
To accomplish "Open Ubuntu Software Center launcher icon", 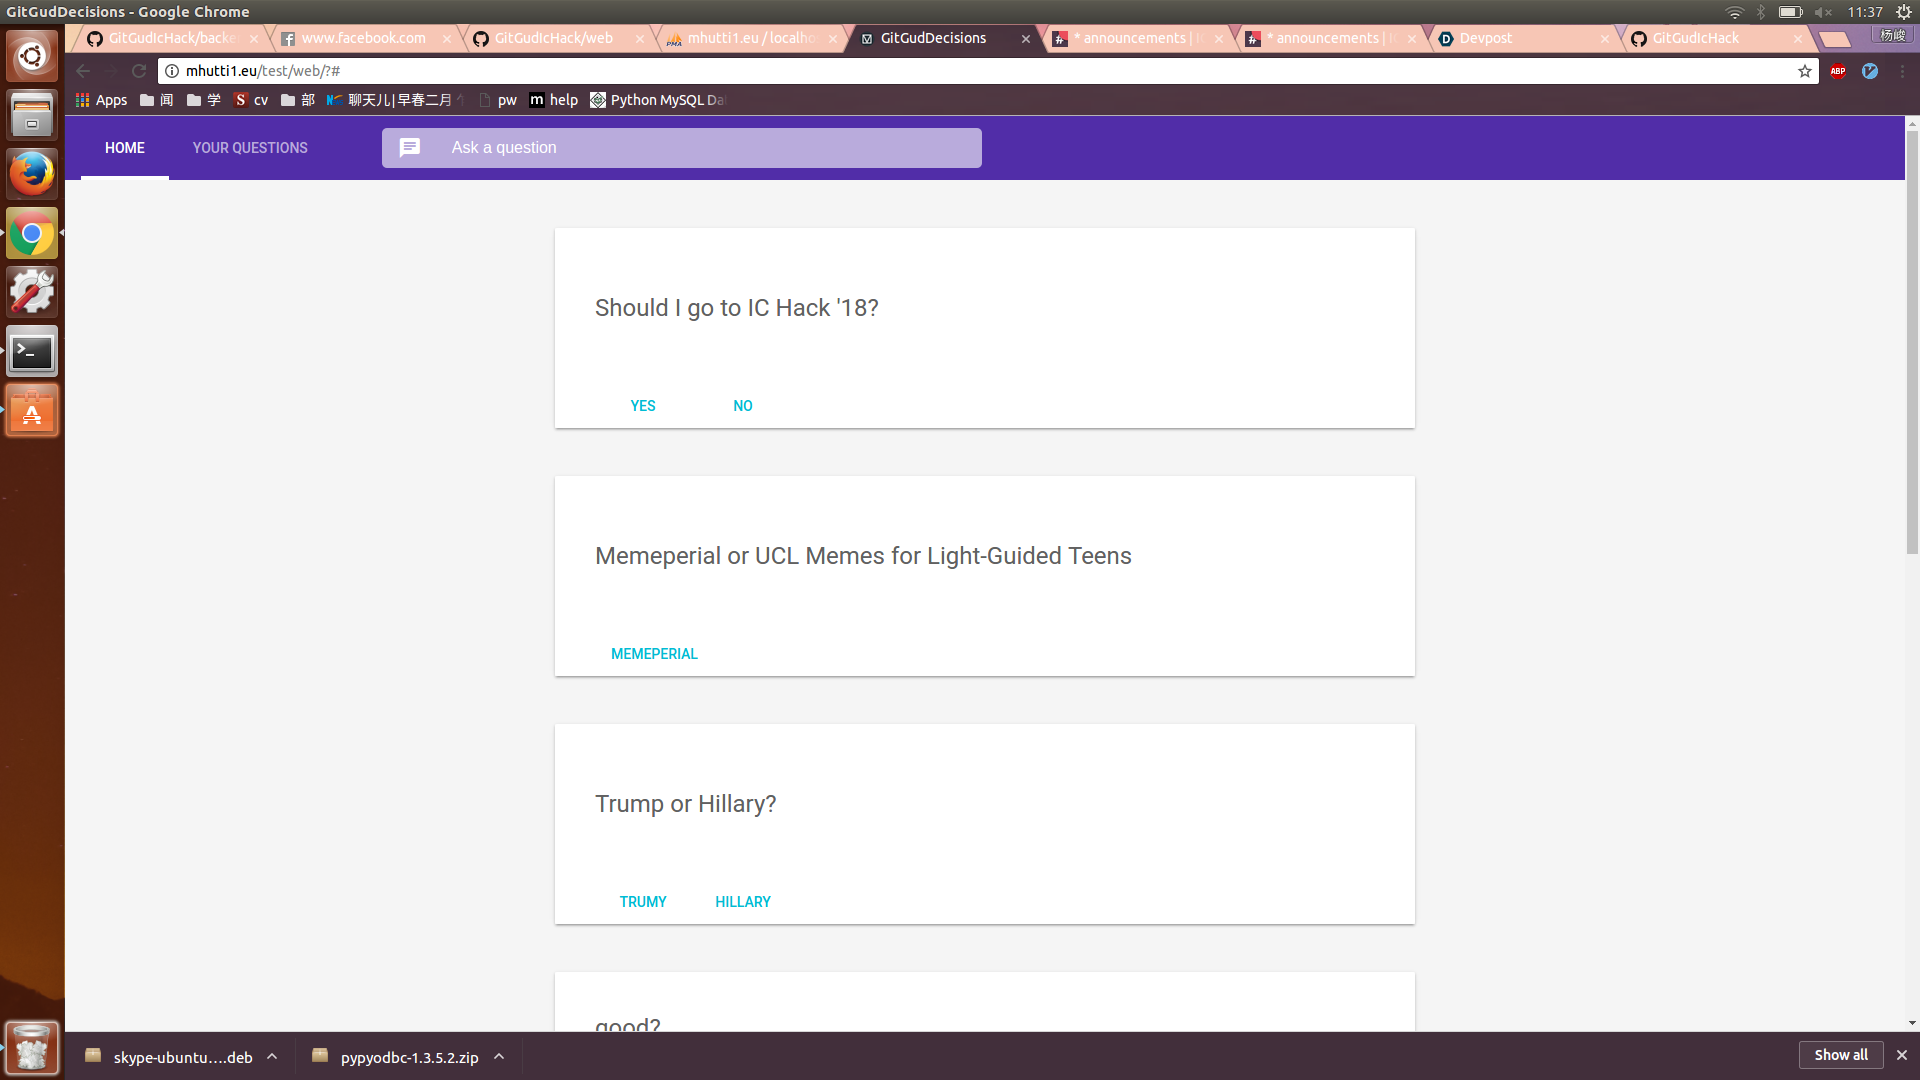I will pyautogui.click(x=32, y=411).
